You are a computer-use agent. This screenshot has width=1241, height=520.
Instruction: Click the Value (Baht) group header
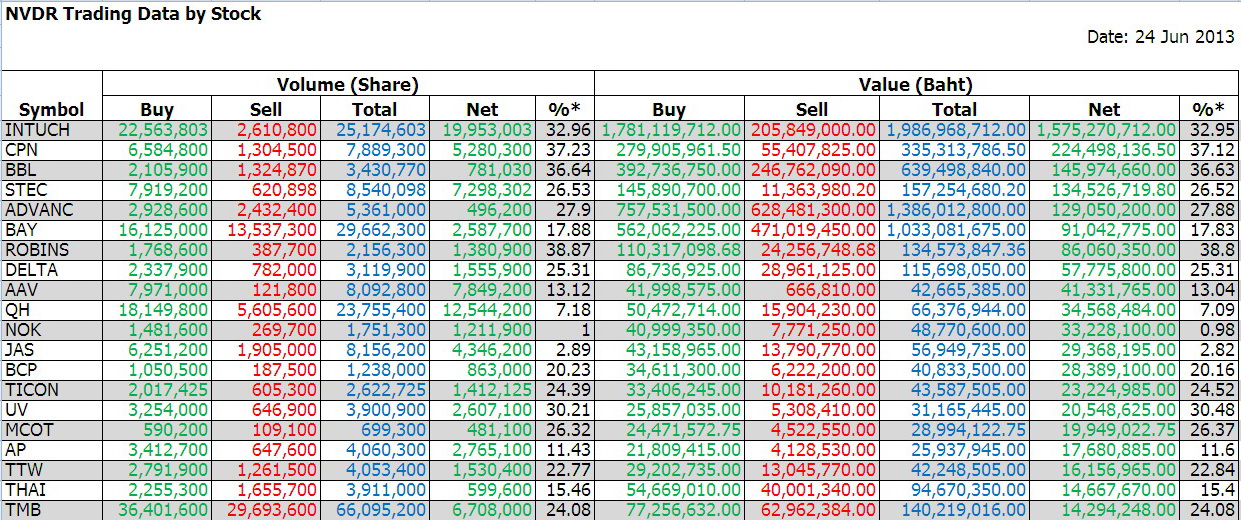tap(916, 85)
